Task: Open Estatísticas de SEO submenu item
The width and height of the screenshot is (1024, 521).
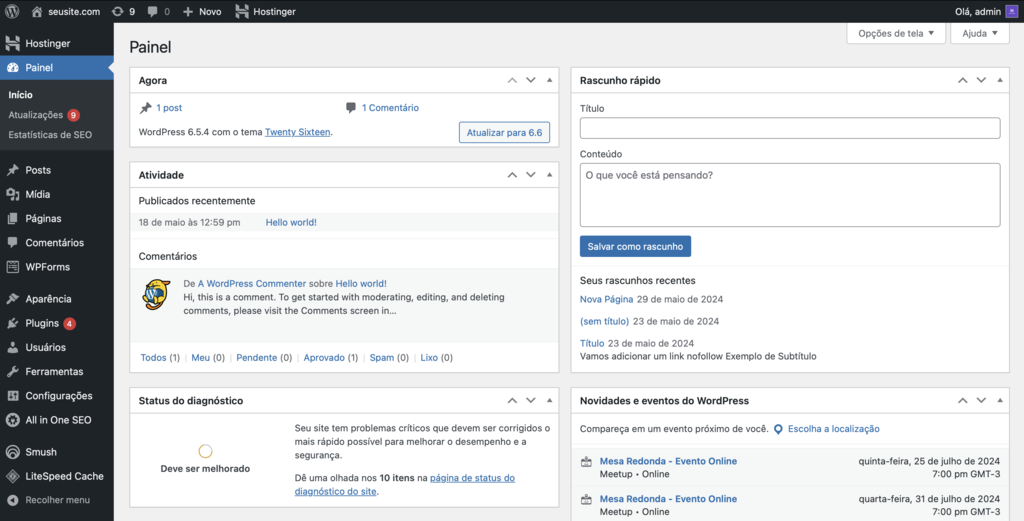Action: [50, 134]
